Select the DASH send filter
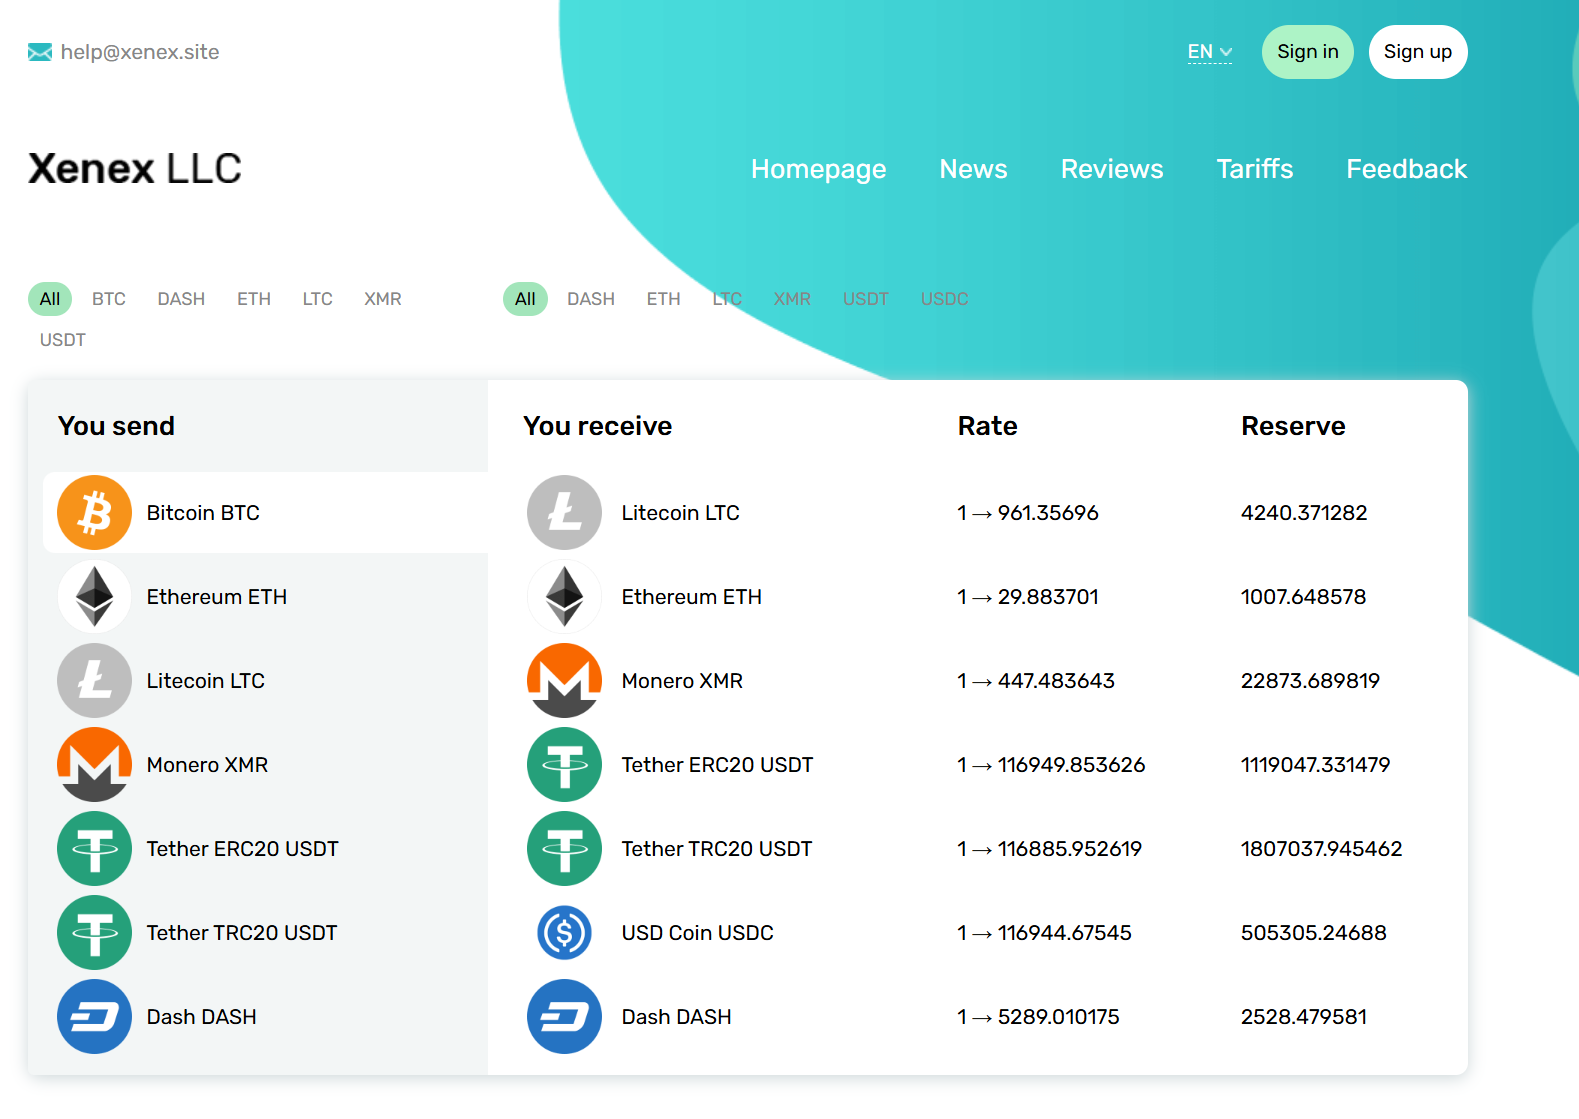1579x1119 pixels. pos(181,299)
